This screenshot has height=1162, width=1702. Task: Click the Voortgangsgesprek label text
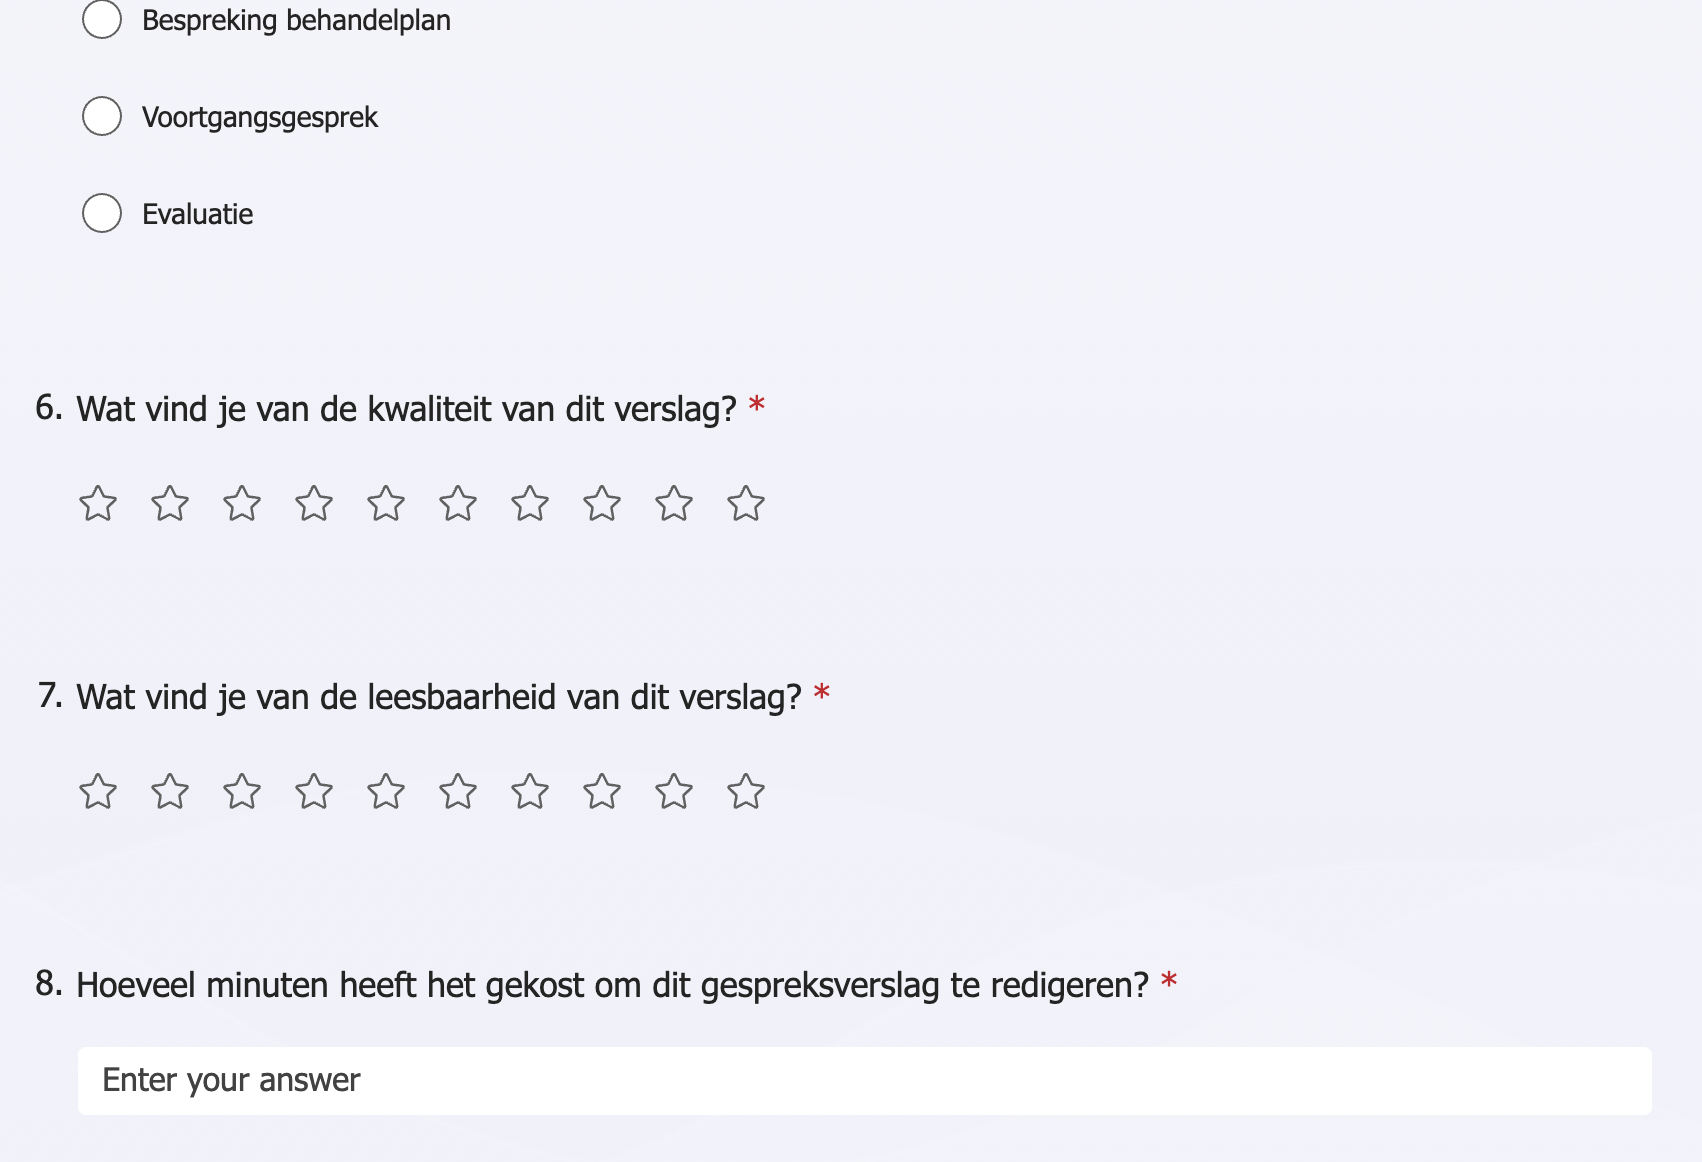(260, 116)
